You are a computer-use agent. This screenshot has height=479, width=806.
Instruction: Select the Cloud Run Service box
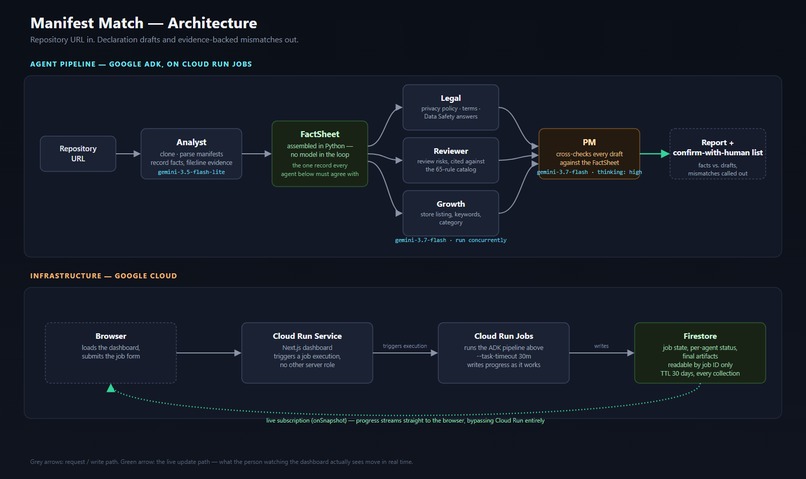coord(307,353)
